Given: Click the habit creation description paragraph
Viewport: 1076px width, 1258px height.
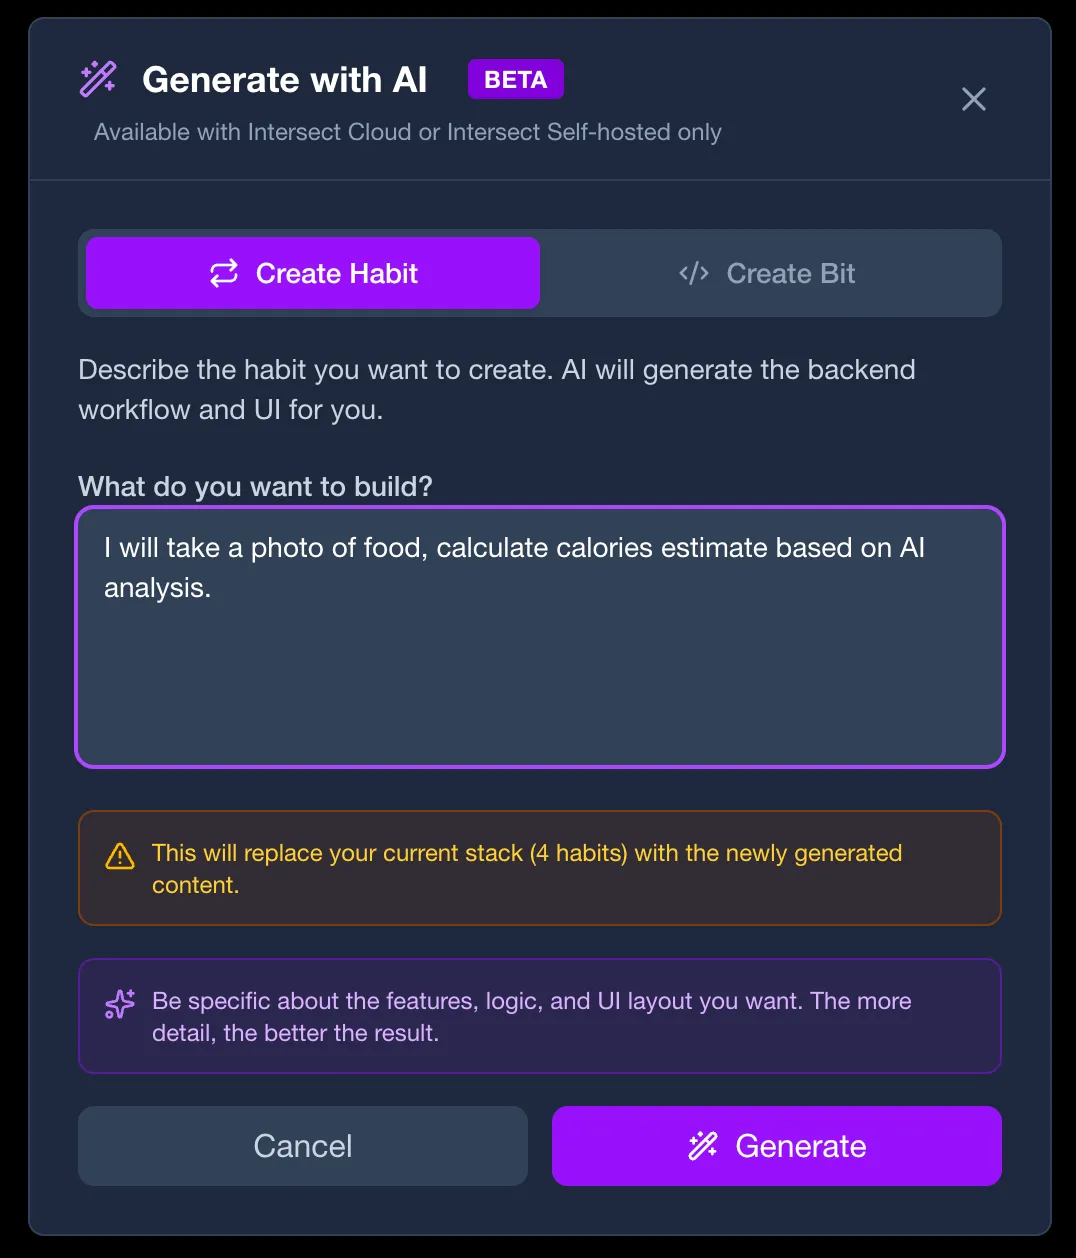Looking at the screenshot, I should pos(496,389).
